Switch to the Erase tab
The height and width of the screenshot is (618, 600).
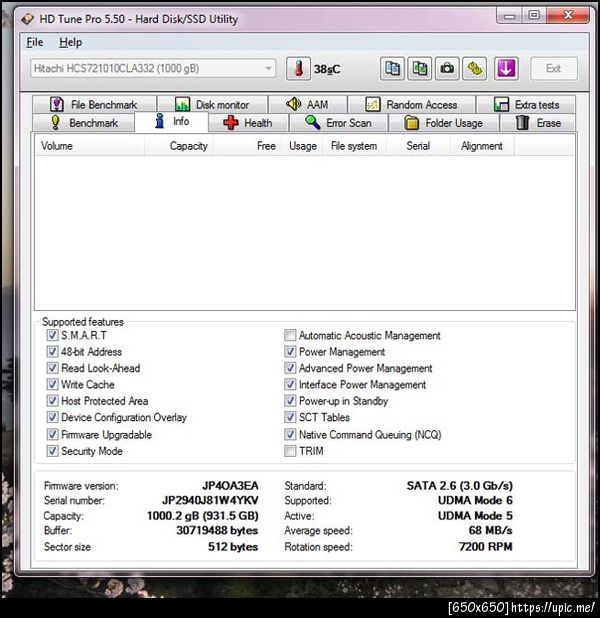click(x=538, y=123)
